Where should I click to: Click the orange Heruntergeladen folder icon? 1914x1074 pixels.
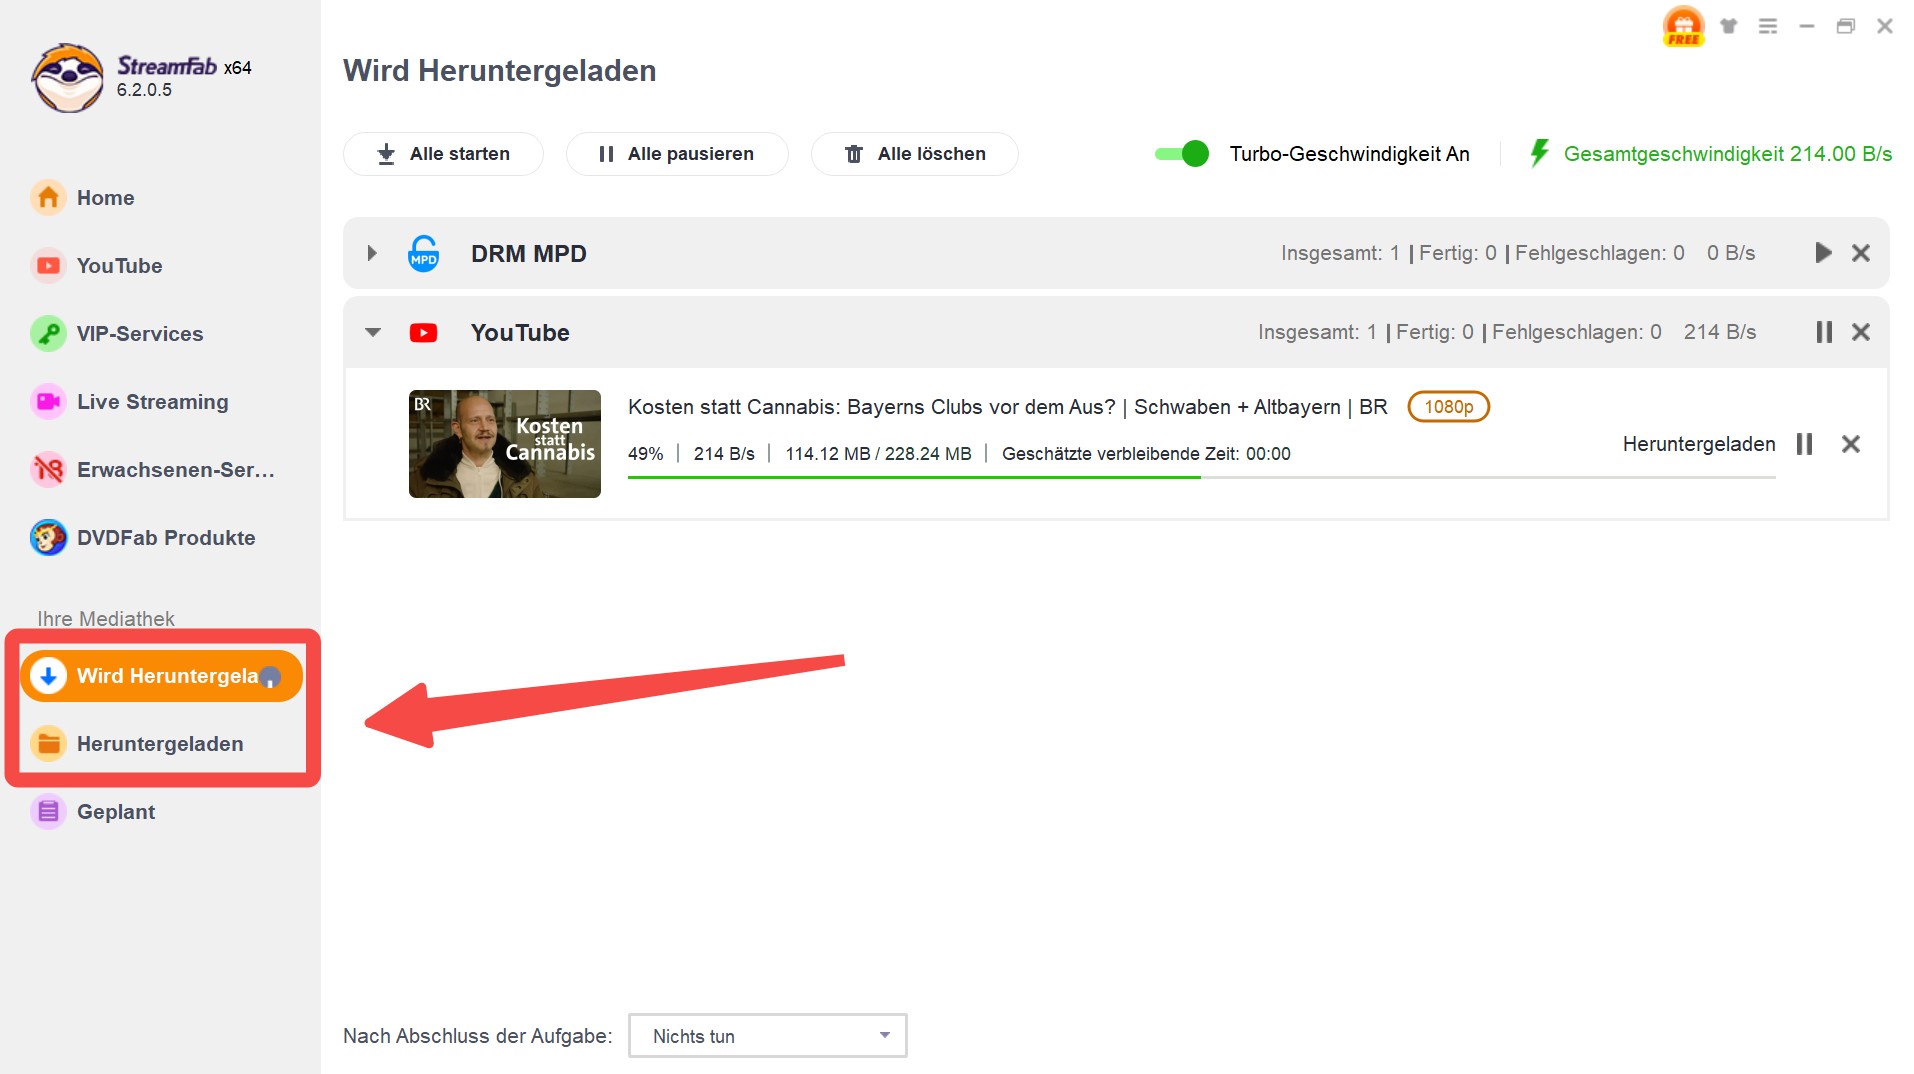click(48, 744)
